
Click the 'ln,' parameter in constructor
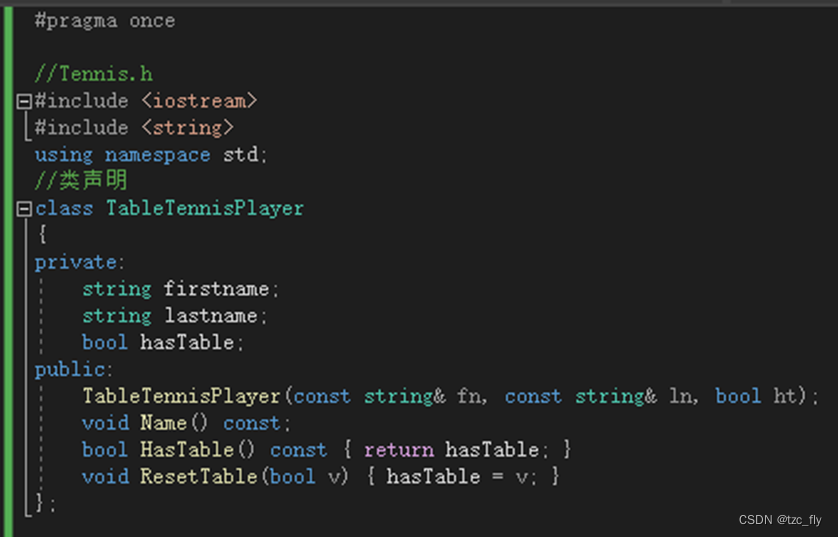click(x=684, y=396)
